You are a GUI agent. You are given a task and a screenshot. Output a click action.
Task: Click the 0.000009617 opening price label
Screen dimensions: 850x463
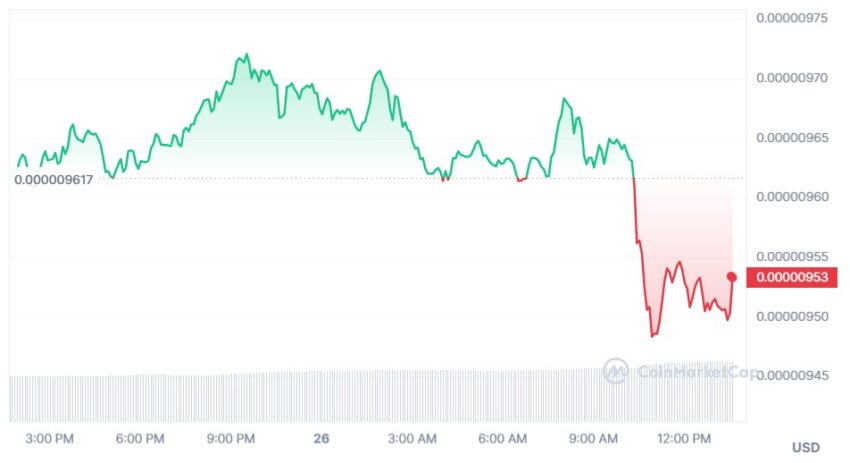point(54,179)
